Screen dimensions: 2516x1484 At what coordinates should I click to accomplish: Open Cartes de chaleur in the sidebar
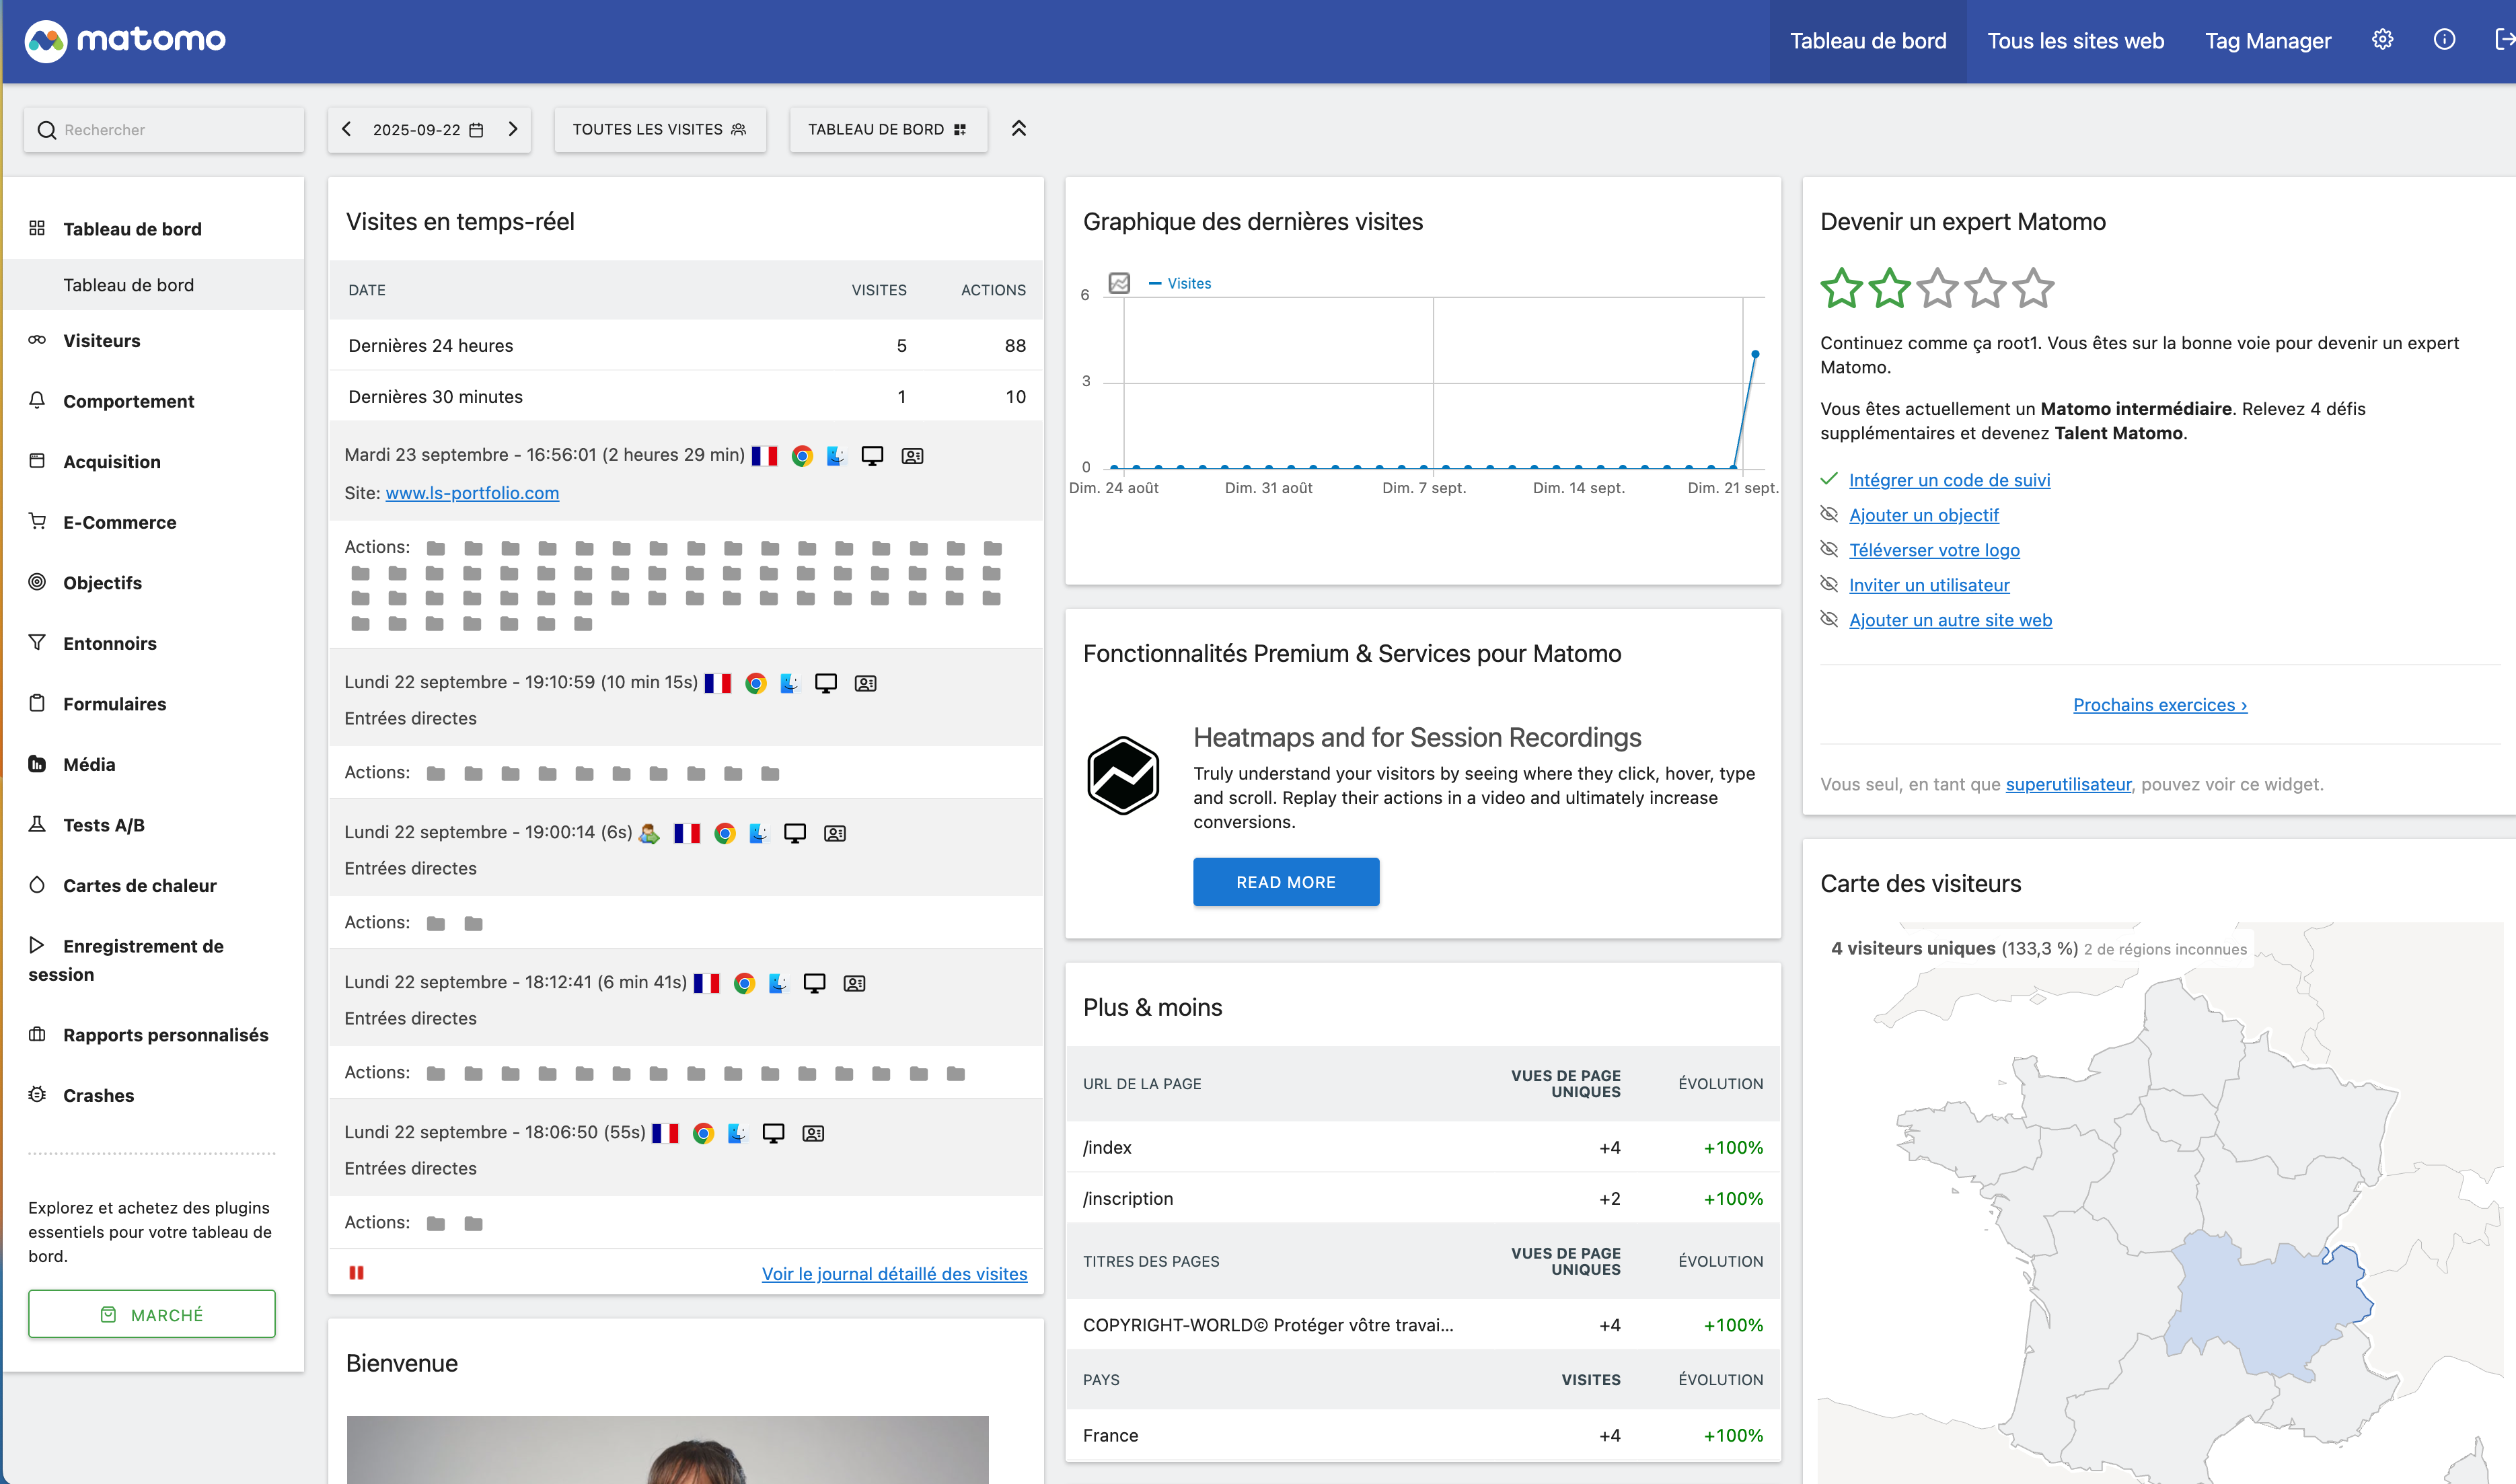coord(140,885)
